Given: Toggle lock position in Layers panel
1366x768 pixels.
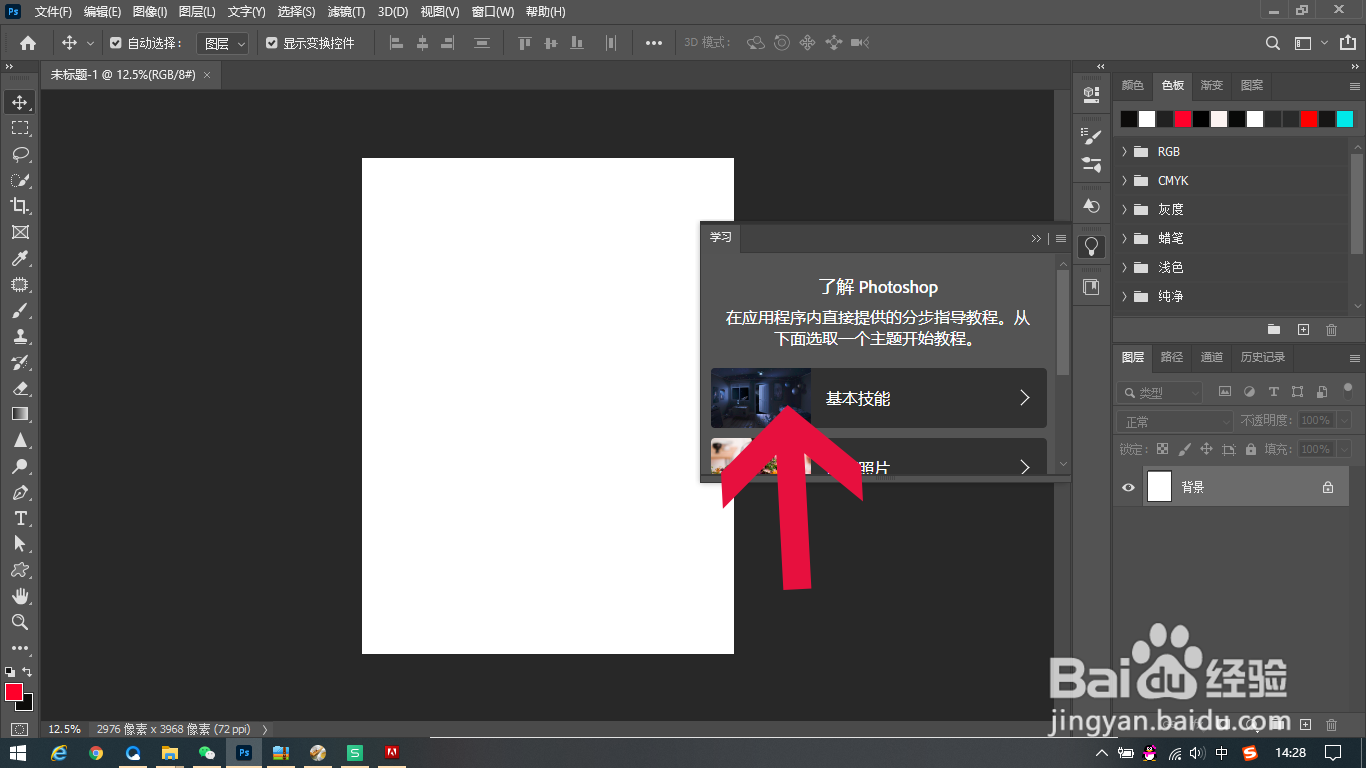Looking at the screenshot, I should coord(1206,449).
